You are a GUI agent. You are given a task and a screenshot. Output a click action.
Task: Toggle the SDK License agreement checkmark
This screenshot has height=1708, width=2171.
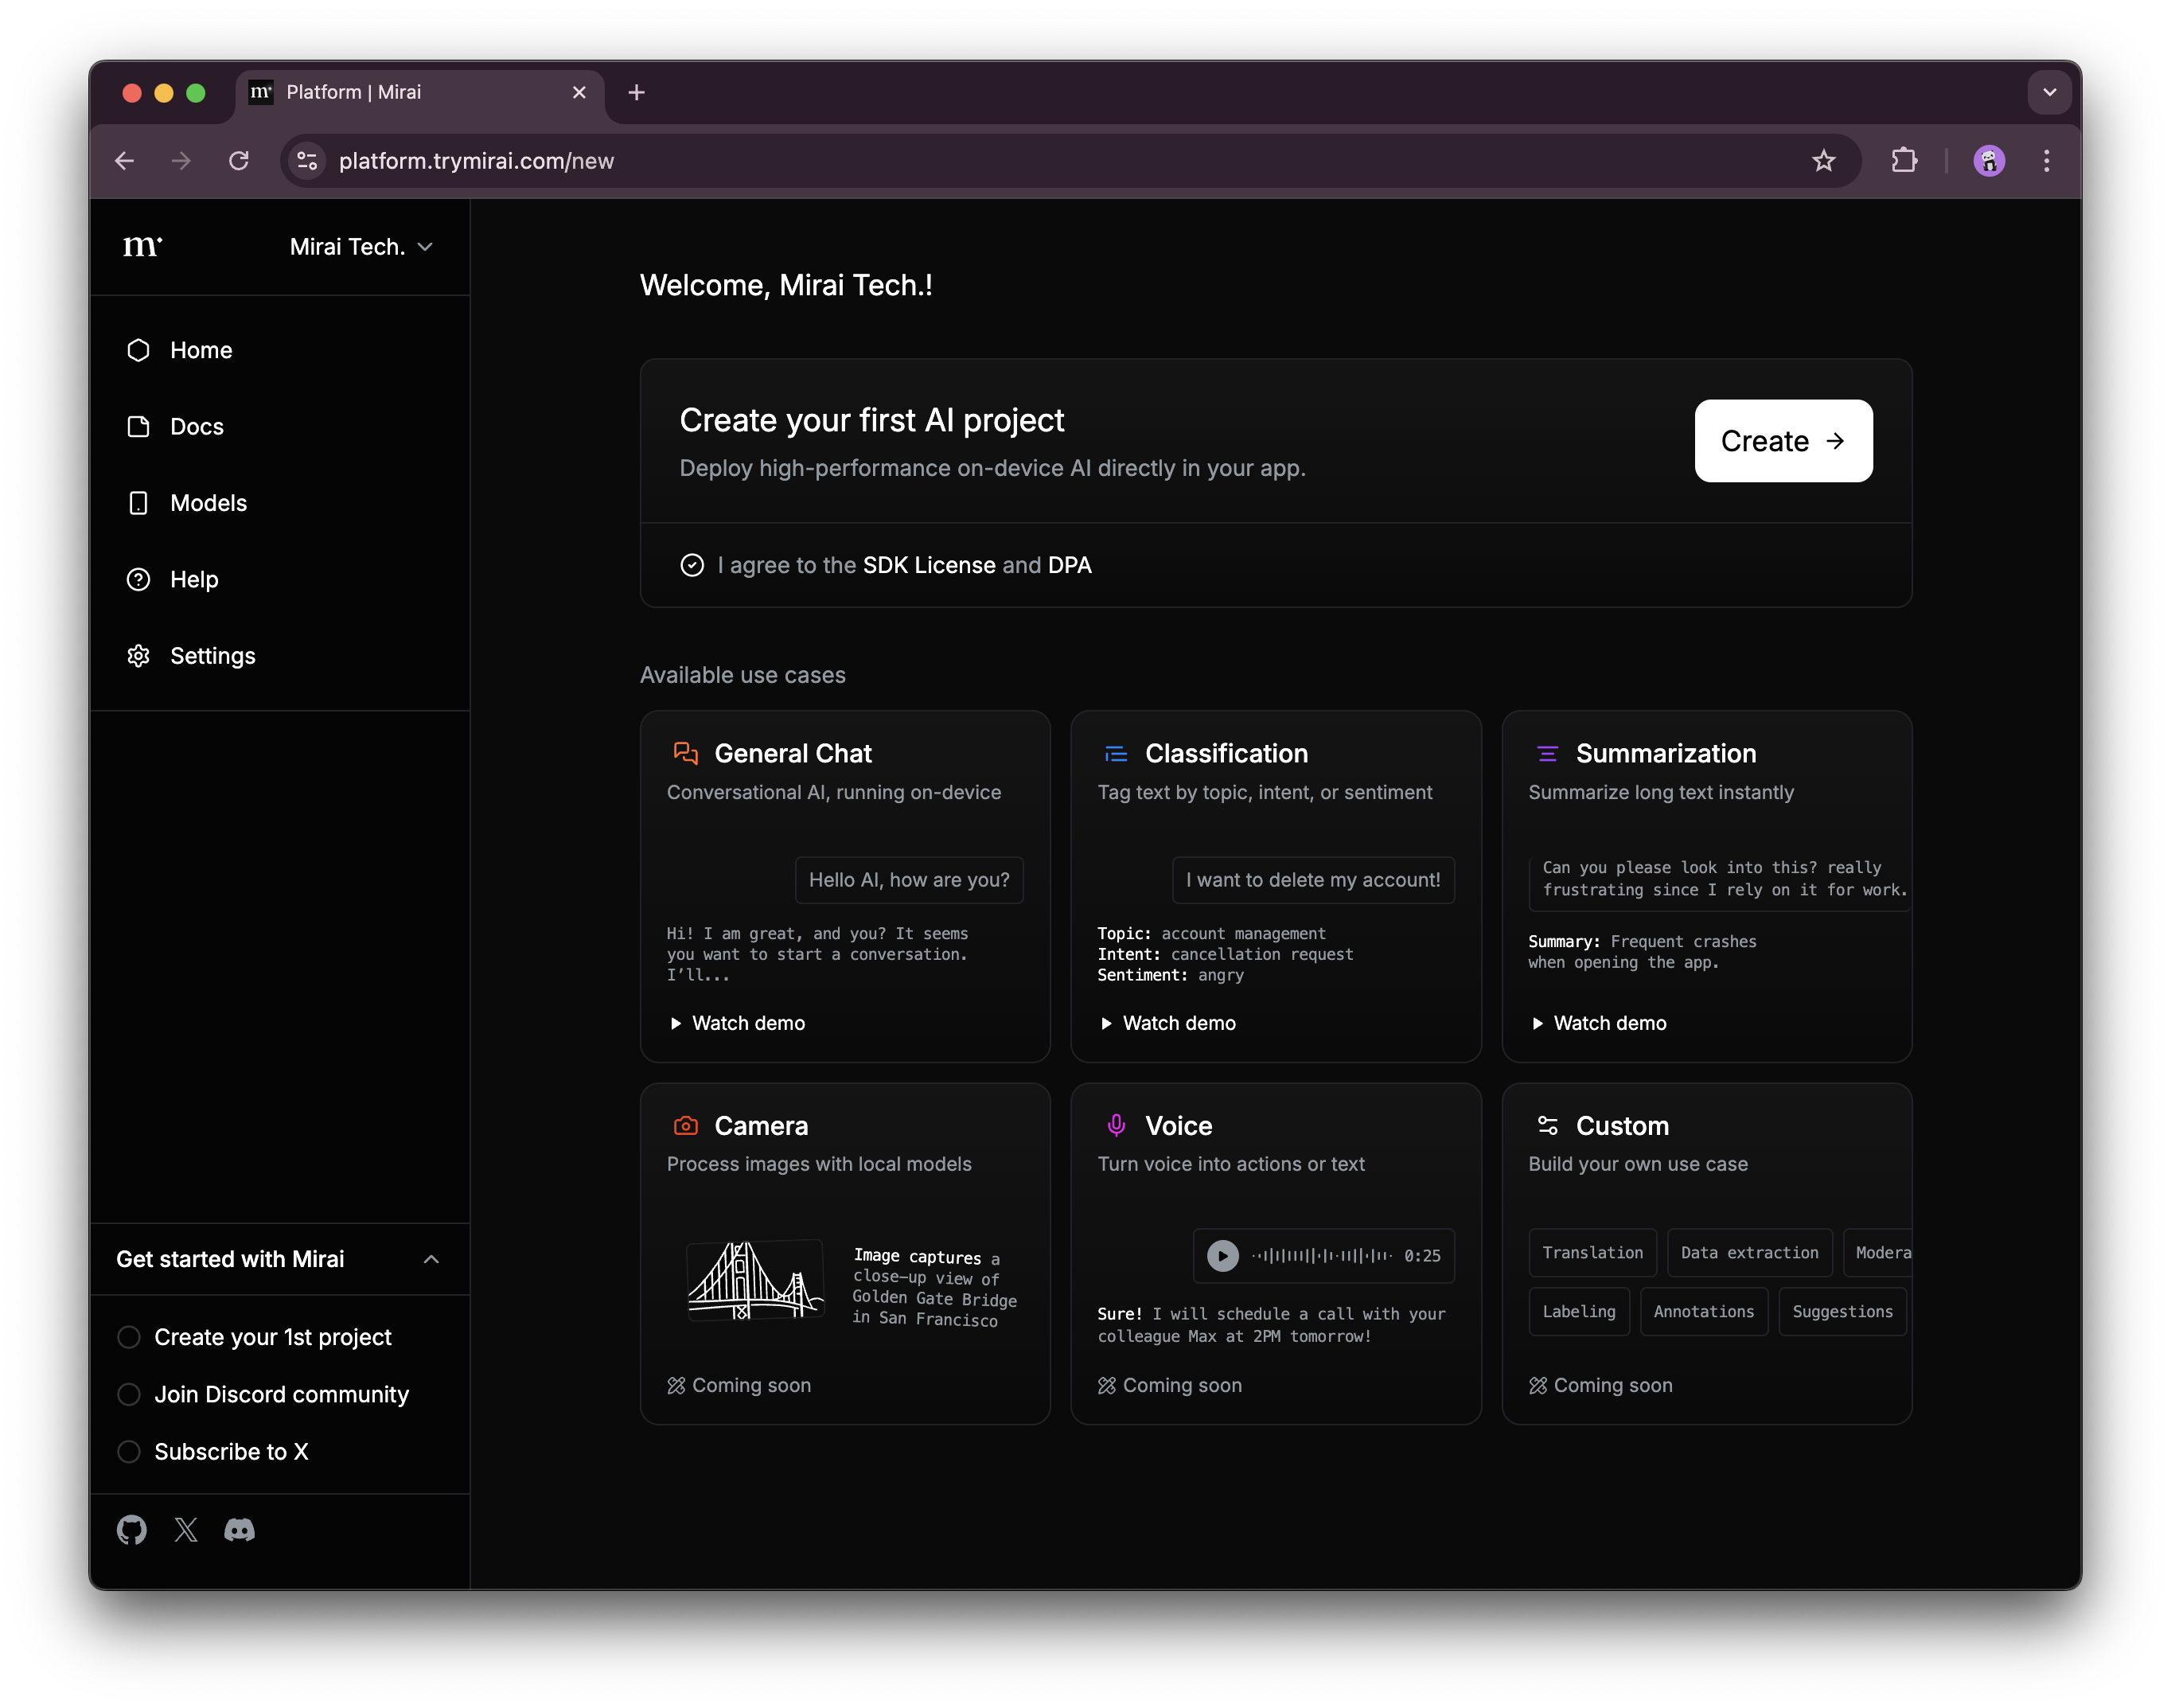pos(692,565)
